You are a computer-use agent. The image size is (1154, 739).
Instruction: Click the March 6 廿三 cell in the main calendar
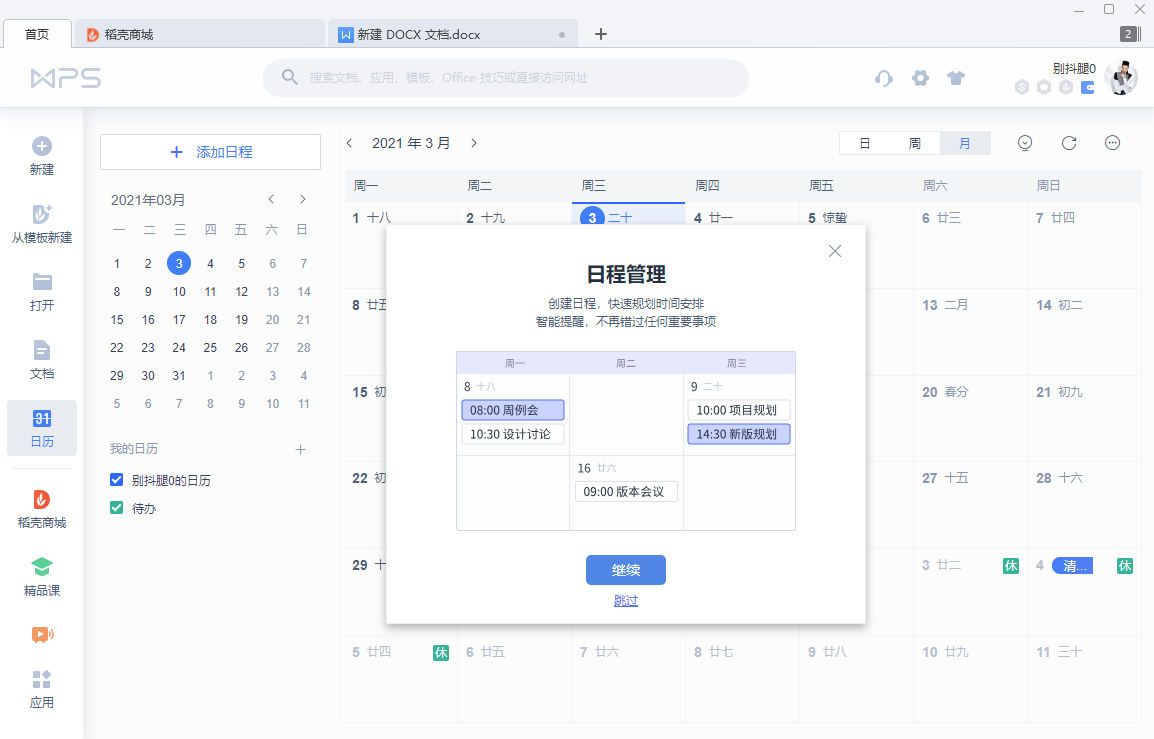970,244
